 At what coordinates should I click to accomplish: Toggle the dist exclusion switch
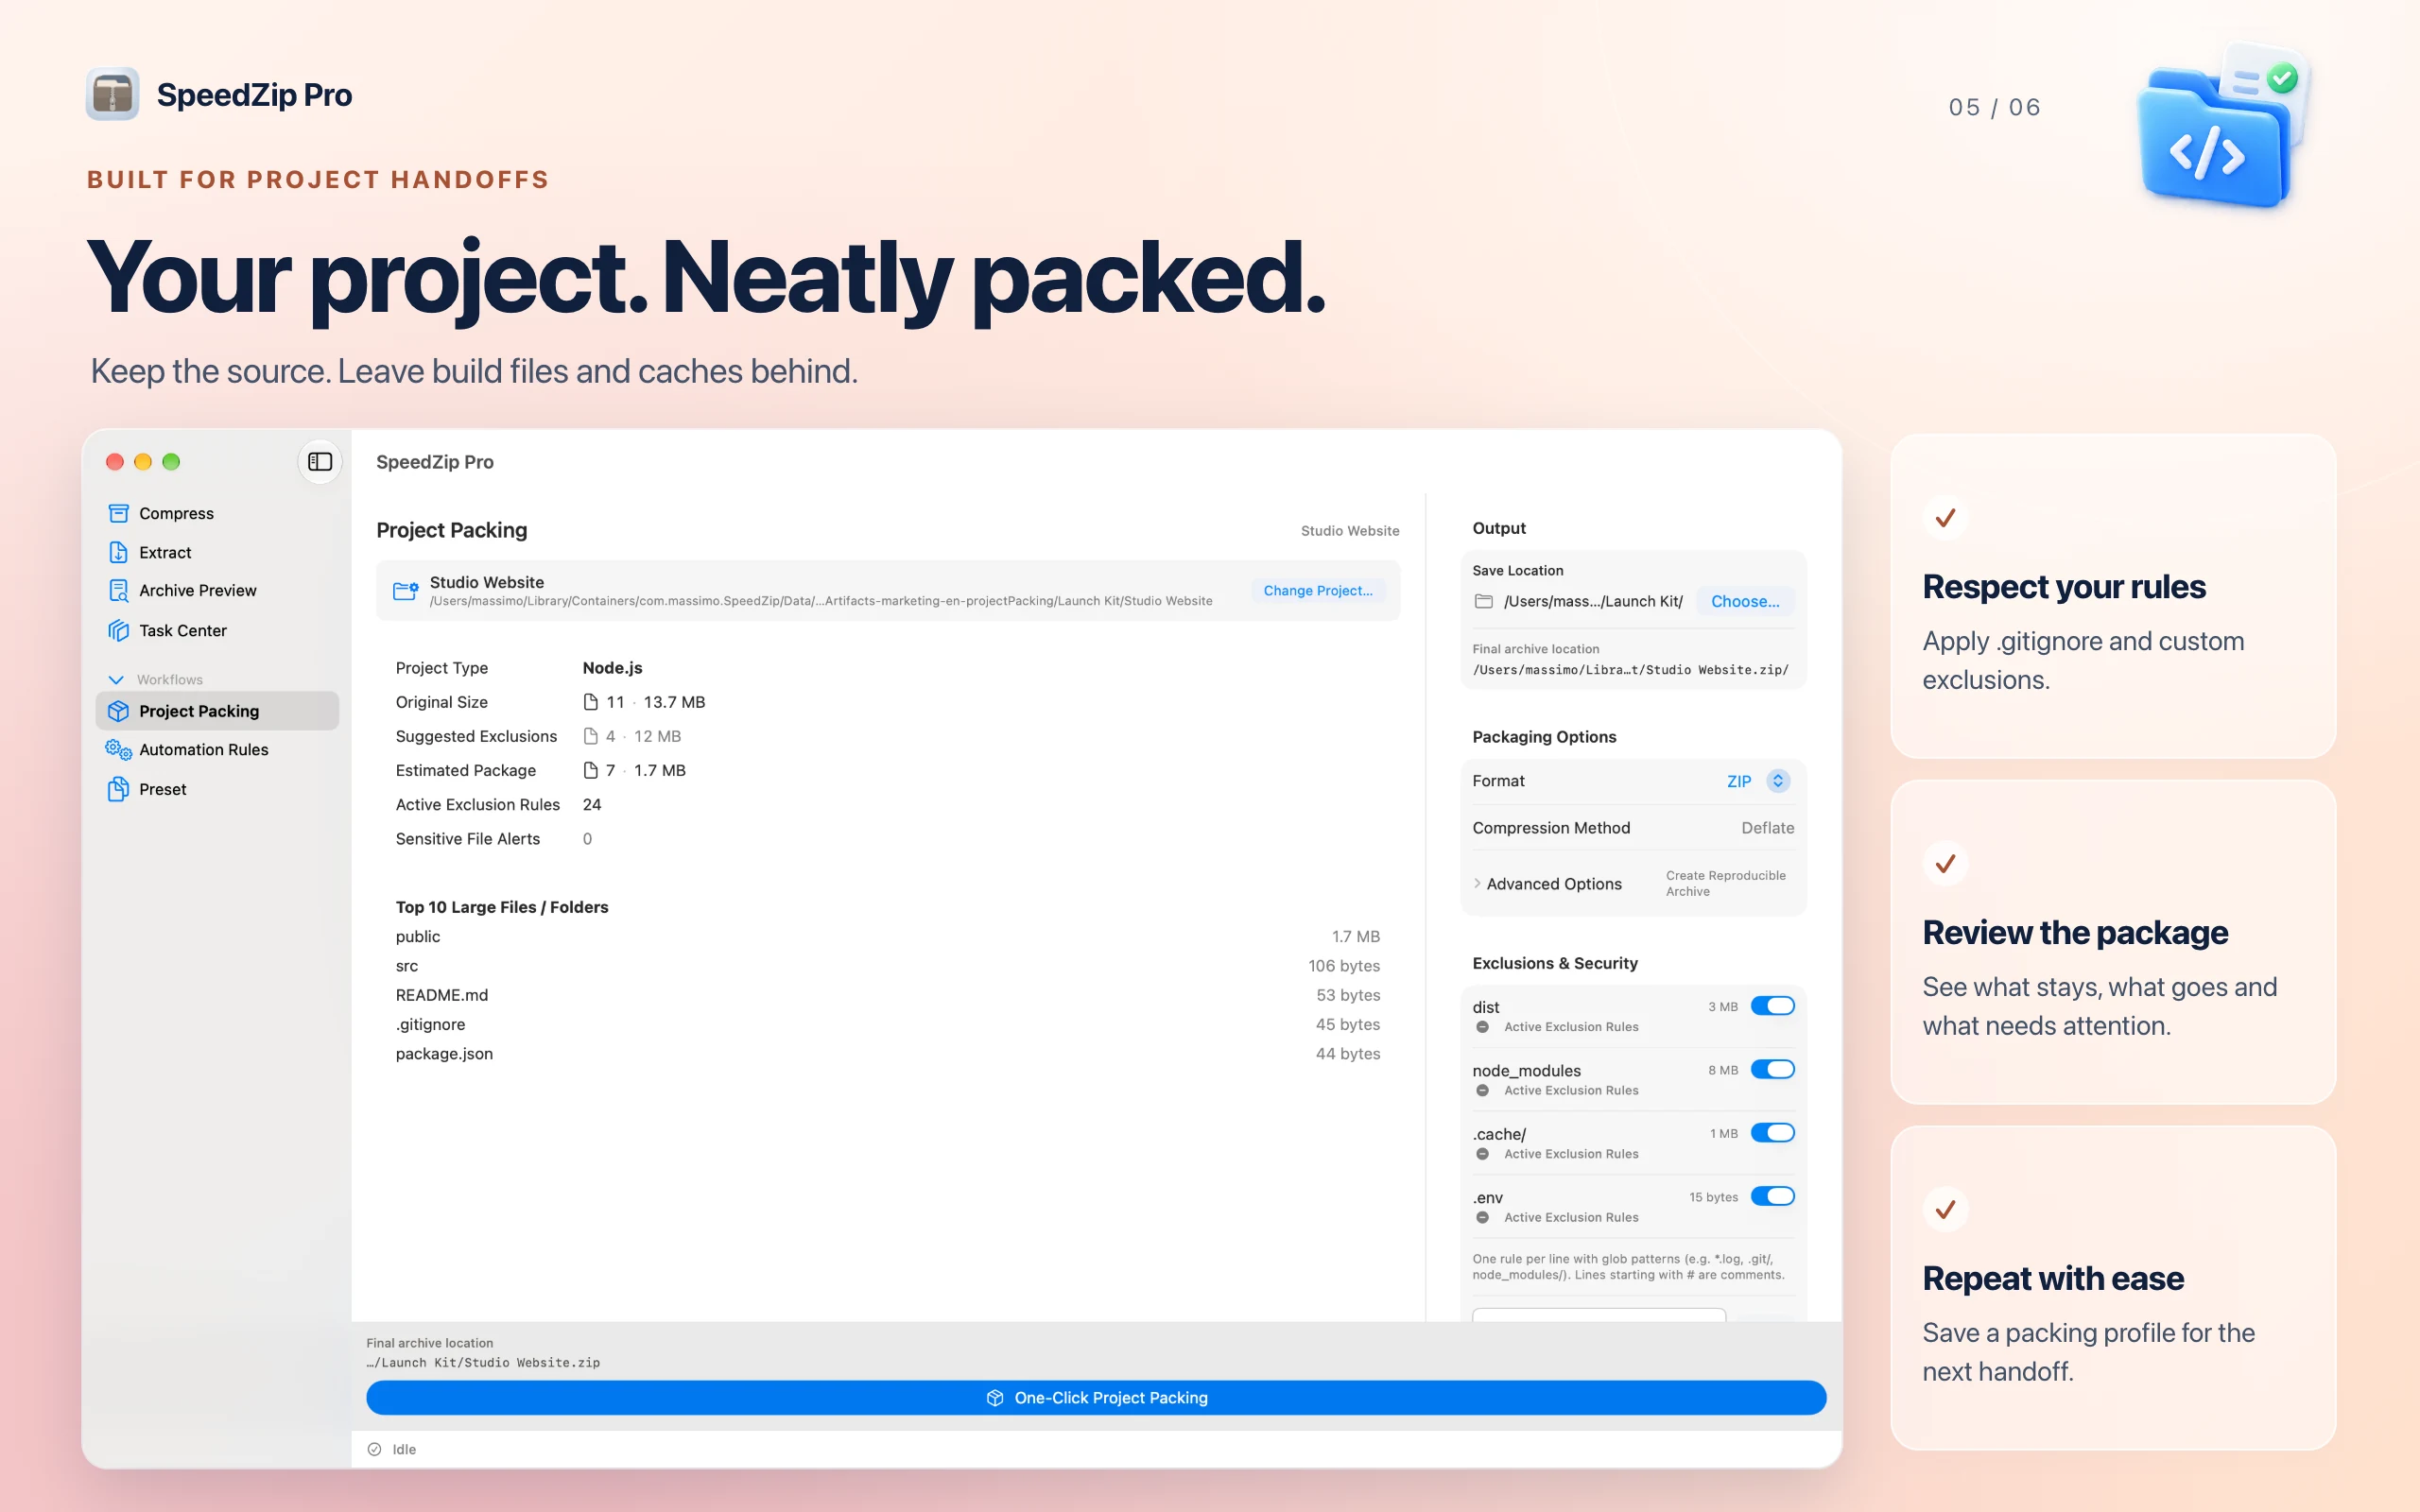1772,1006
